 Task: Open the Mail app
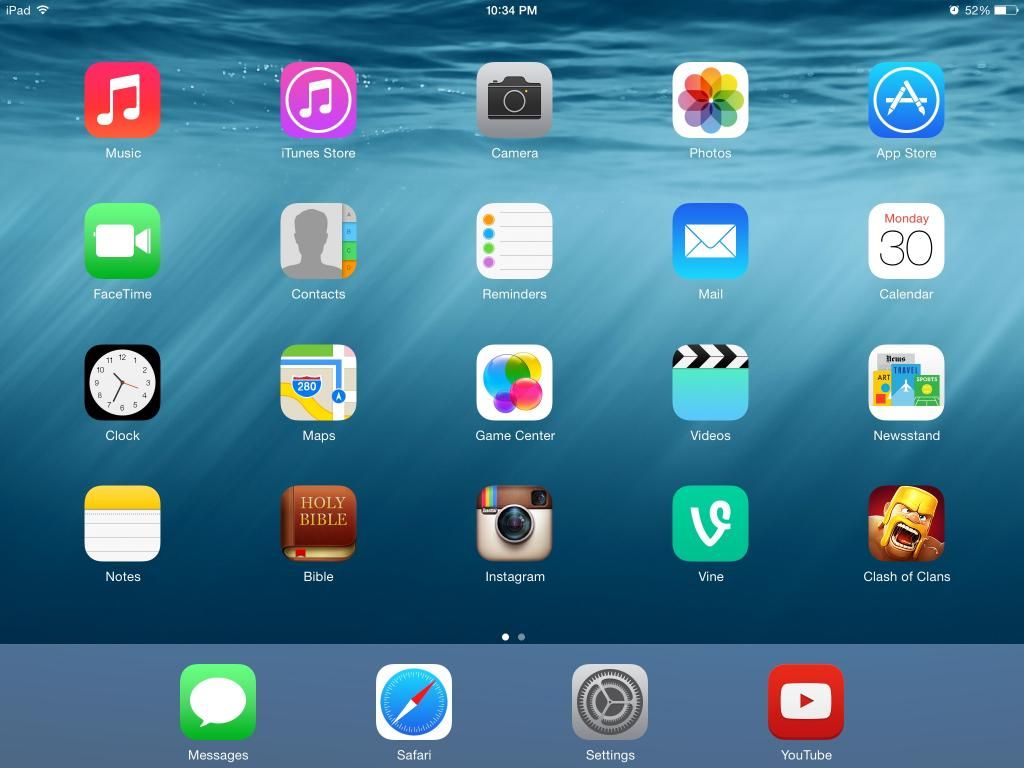[710, 241]
